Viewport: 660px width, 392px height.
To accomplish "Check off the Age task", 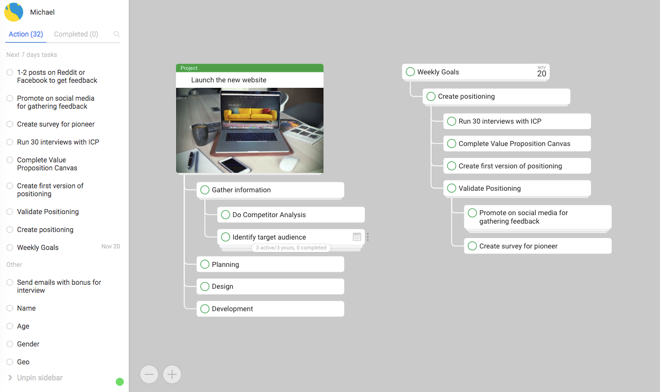I will [9, 326].
